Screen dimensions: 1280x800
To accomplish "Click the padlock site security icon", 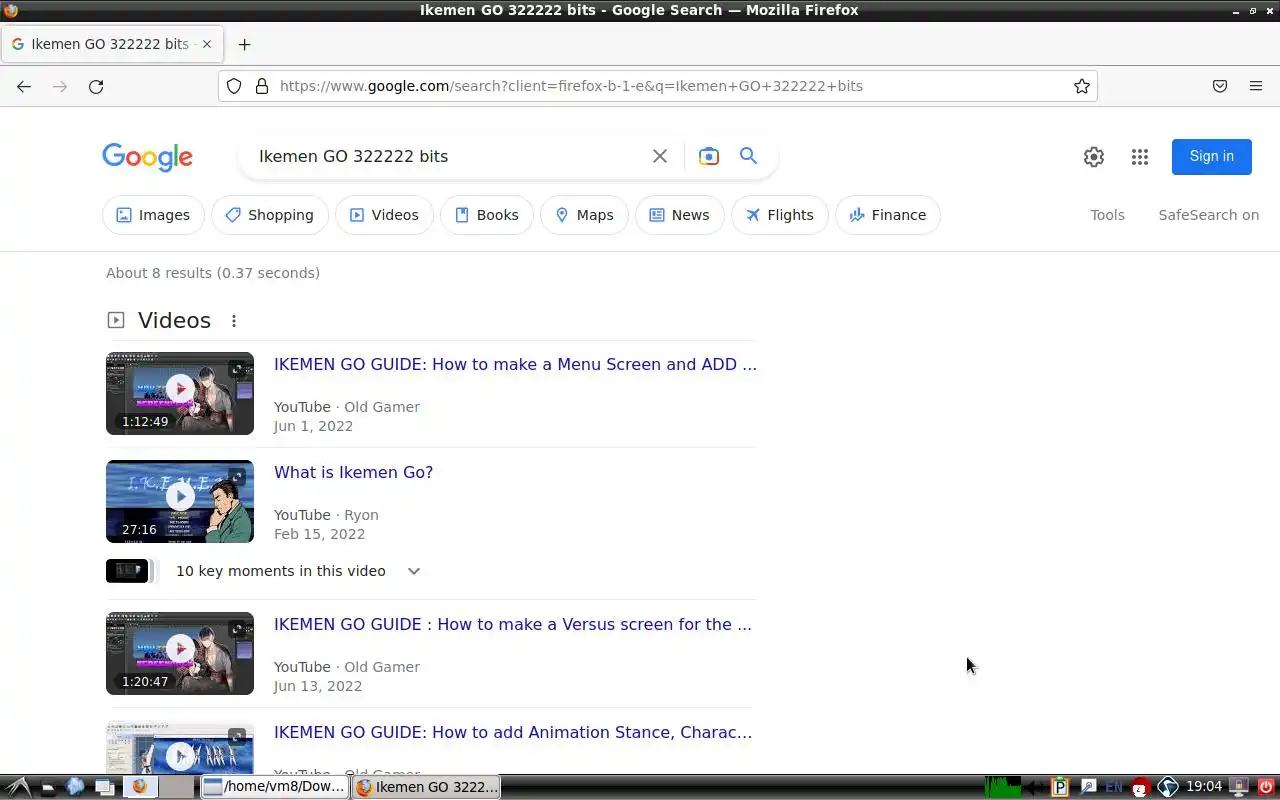I will tap(262, 86).
